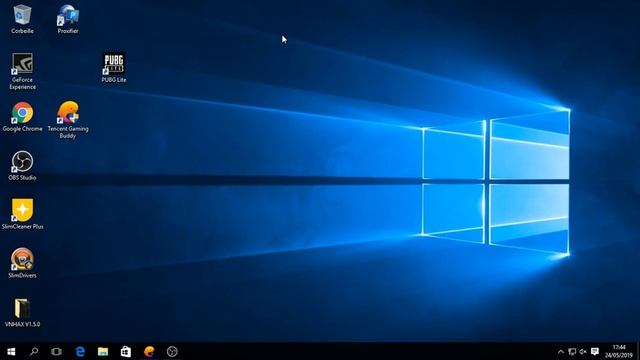The height and width of the screenshot is (360, 640).
Task: Open Microsoft Store from the taskbar
Action: tap(126, 351)
